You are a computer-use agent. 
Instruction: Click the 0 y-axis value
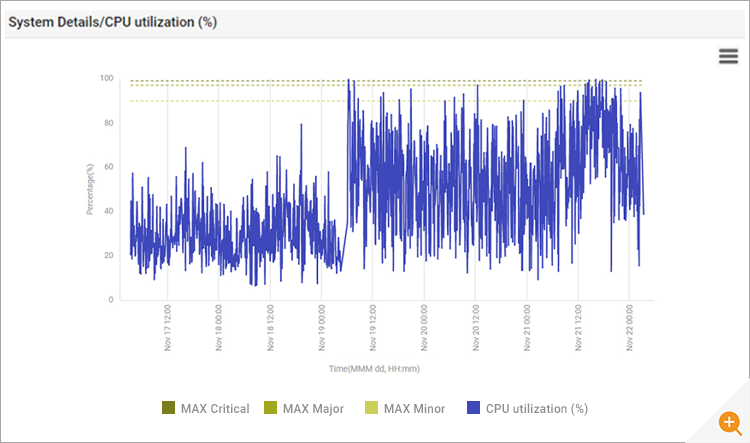coord(111,299)
